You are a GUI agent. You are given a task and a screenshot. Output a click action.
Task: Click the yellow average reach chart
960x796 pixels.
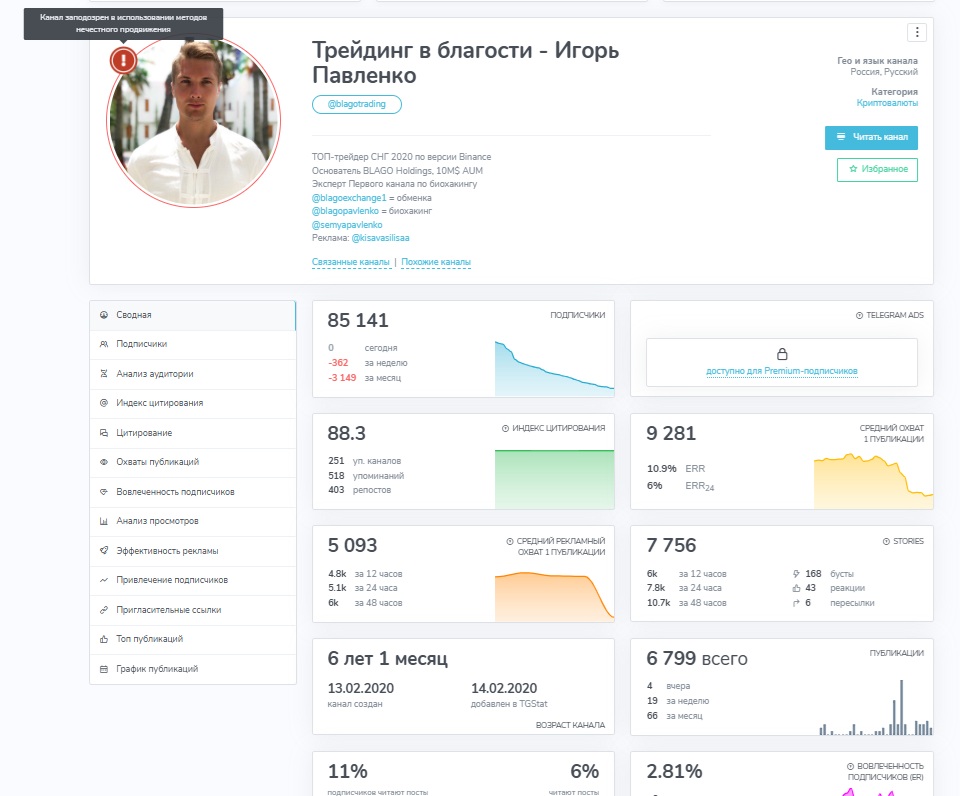tap(874, 481)
